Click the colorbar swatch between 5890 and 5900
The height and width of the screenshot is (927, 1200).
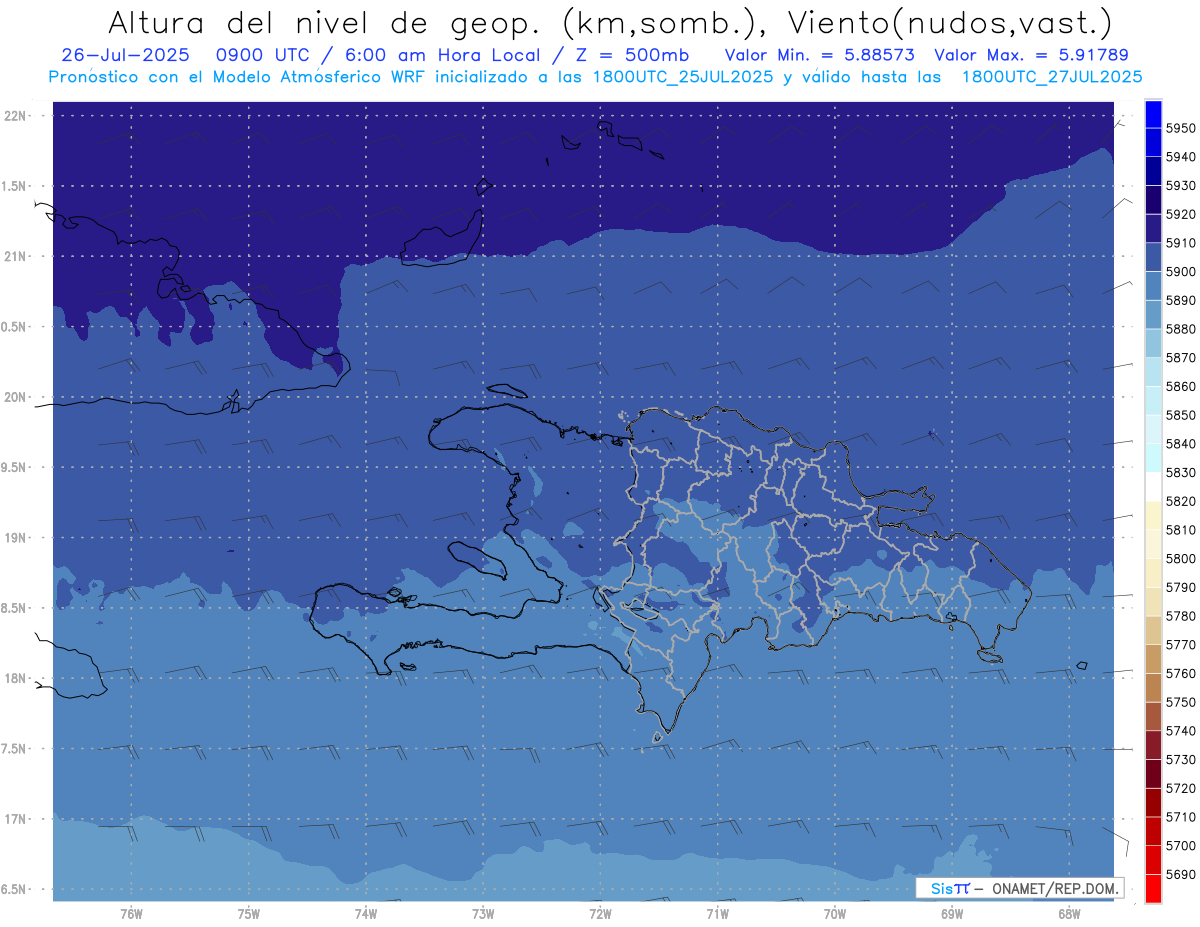click(x=1153, y=286)
